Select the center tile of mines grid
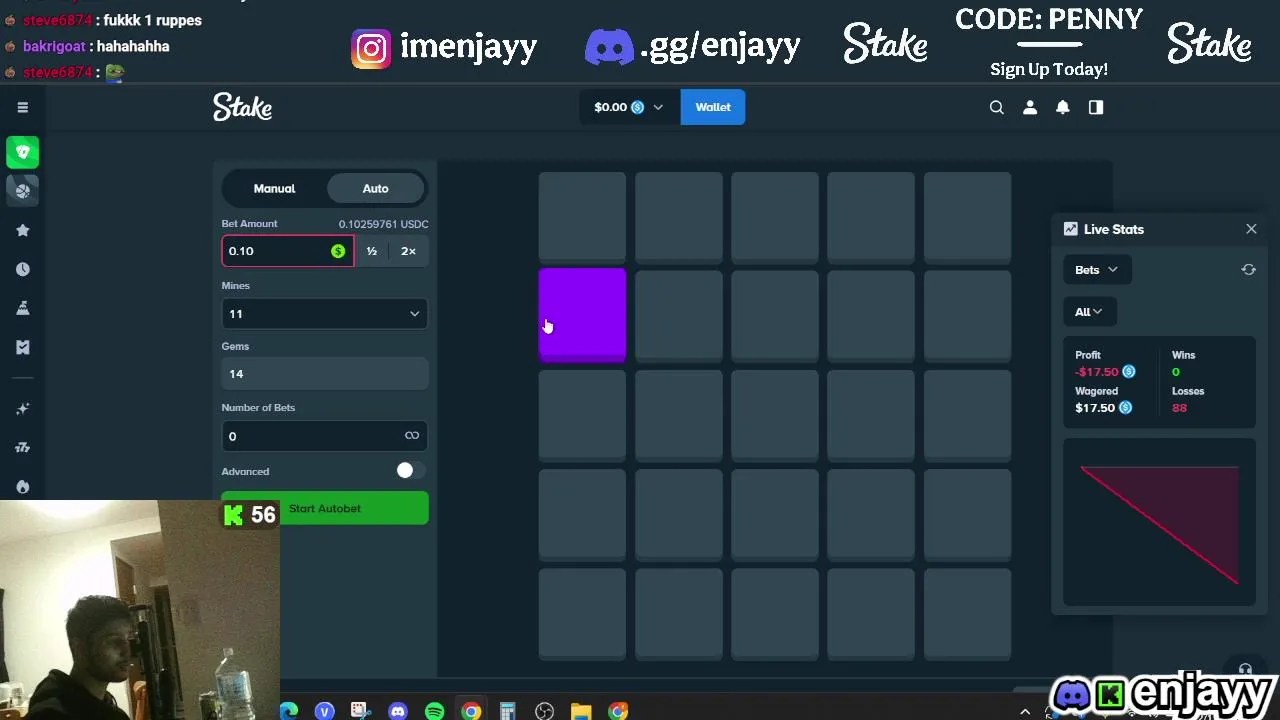Viewport: 1280px width, 720px height. click(775, 415)
